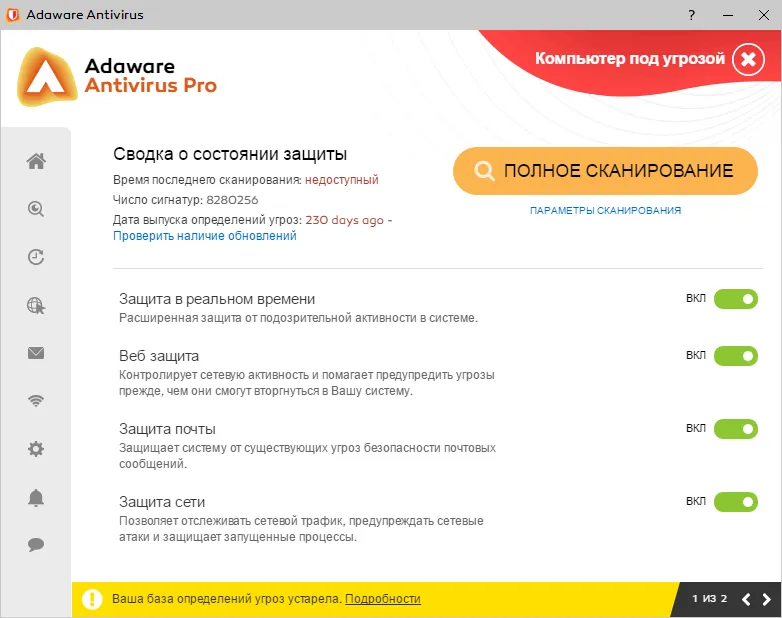This screenshot has width=782, height=618.
Task: Click the red X threat status icon
Action: click(x=748, y=59)
